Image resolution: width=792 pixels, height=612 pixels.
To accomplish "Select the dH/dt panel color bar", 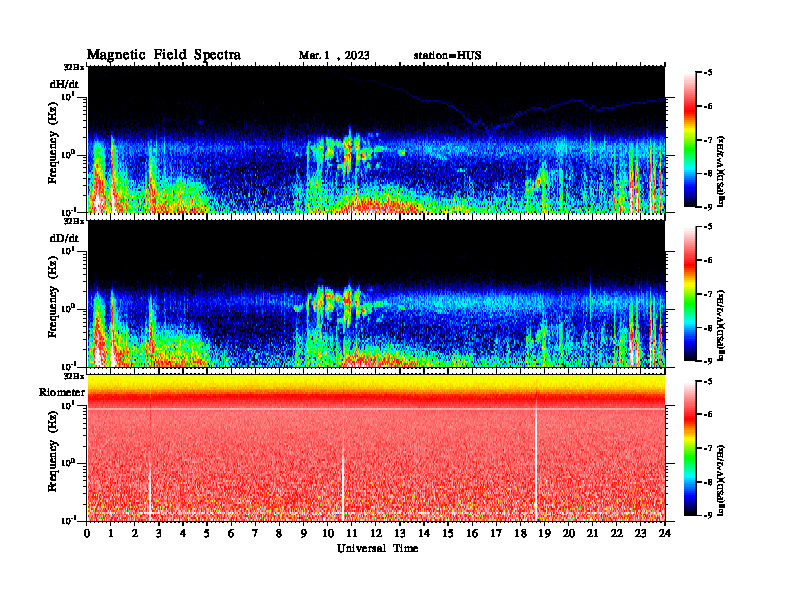I will (x=690, y=140).
